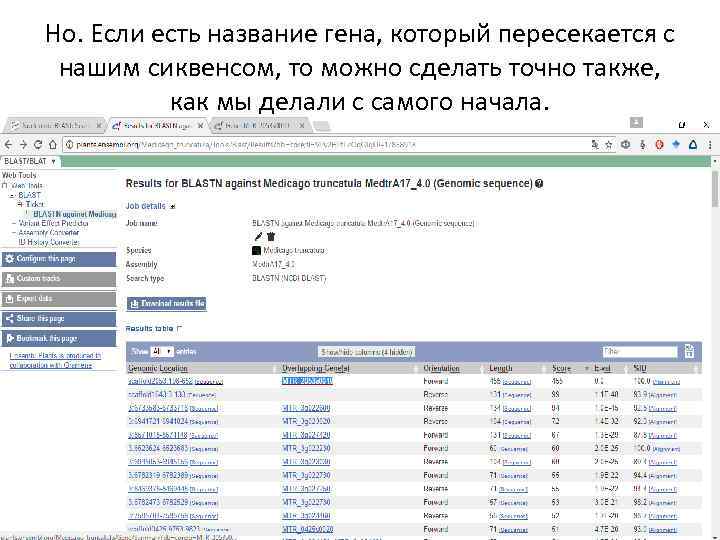Viewport: 720px width, 540px height.
Task: Select the Results for BLASTN browser tab
Action: pyautogui.click(x=156, y=125)
